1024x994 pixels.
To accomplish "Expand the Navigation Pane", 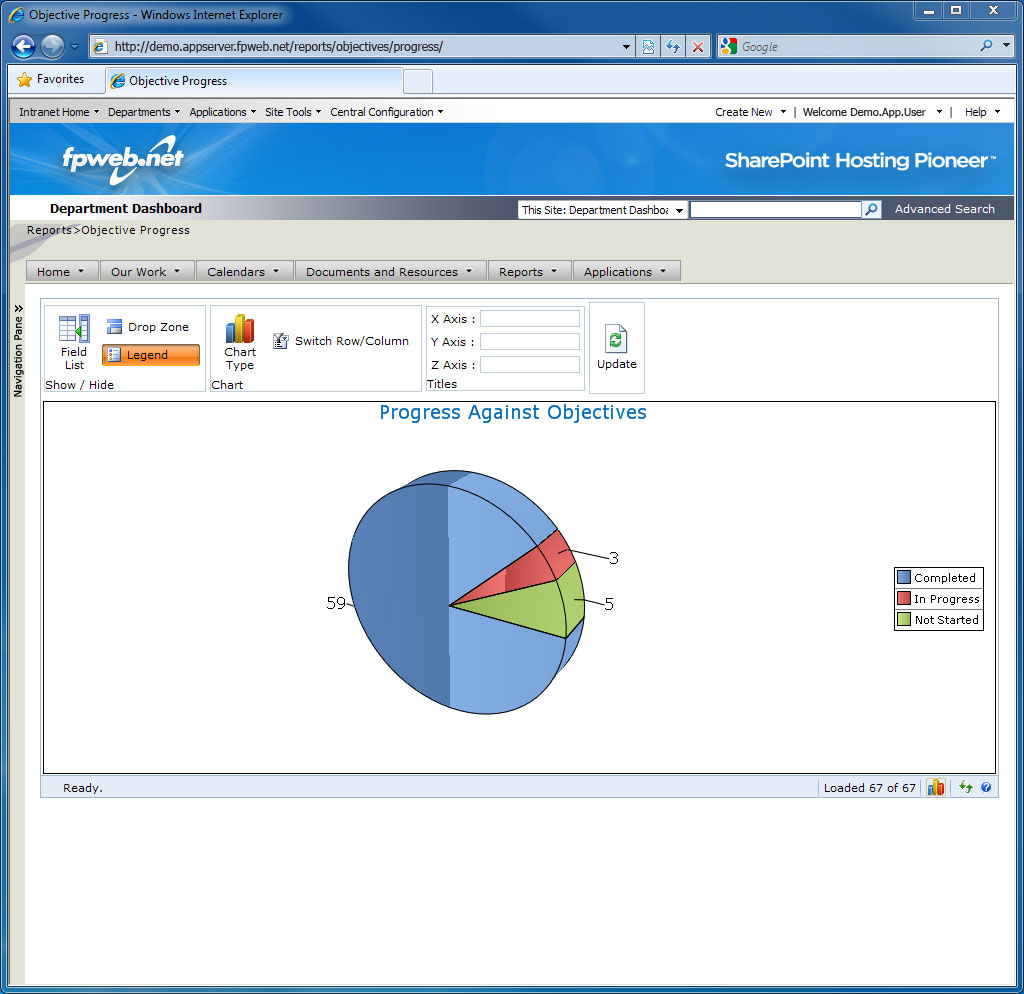I will pyautogui.click(x=18, y=350).
